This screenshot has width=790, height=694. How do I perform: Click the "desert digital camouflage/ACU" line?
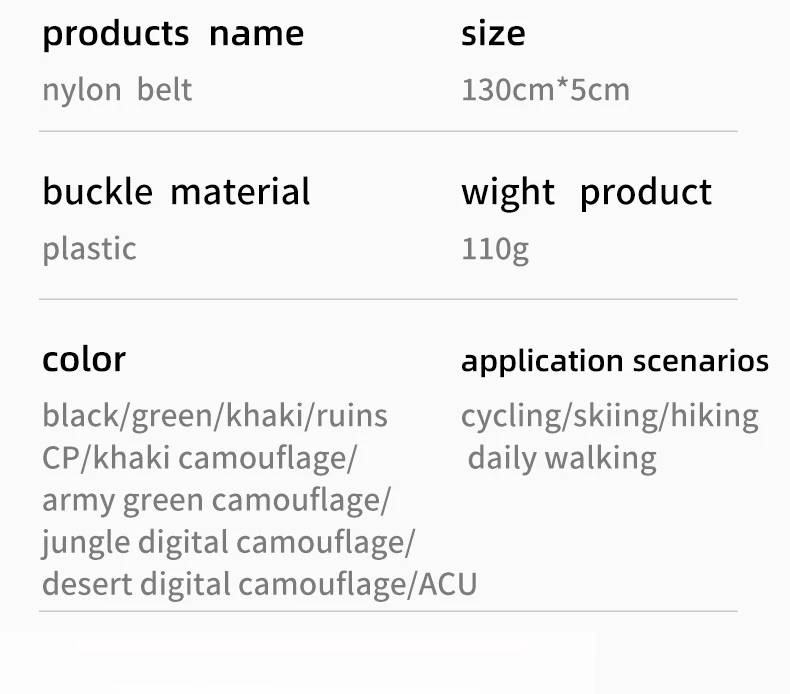[259, 584]
